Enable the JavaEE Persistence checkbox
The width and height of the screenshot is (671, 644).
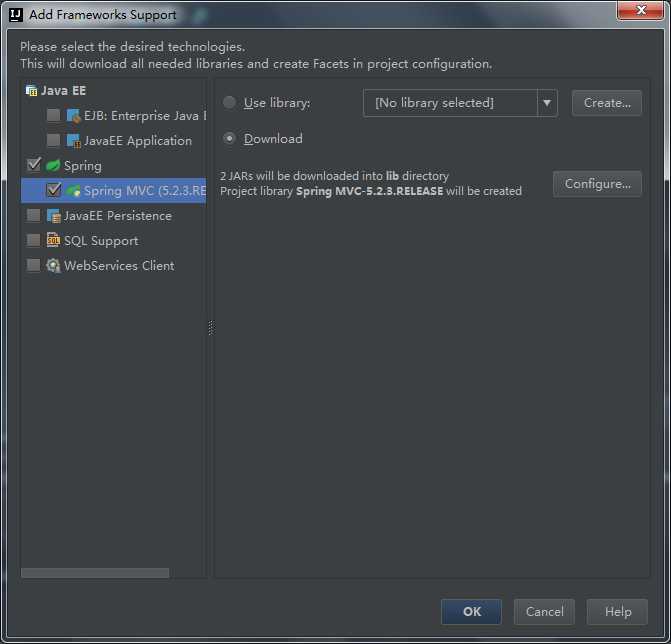tap(33, 215)
